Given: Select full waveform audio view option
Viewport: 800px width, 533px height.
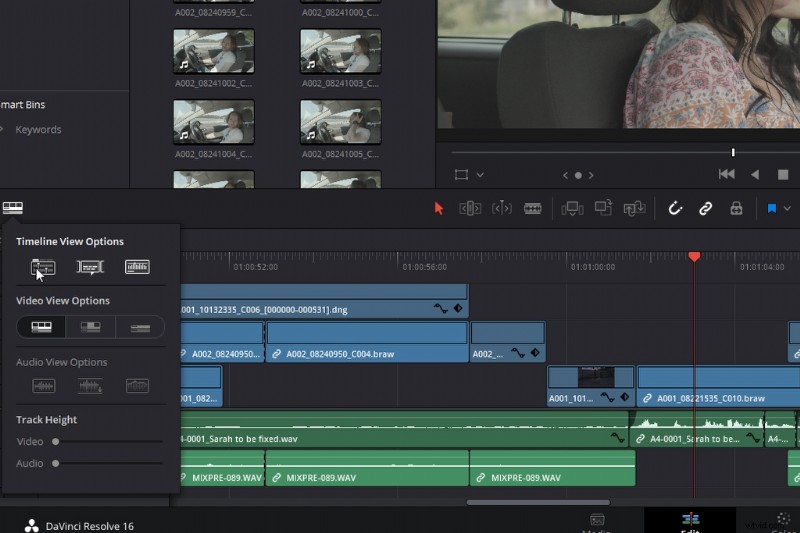Looking at the screenshot, I should pyautogui.click(x=90, y=386).
